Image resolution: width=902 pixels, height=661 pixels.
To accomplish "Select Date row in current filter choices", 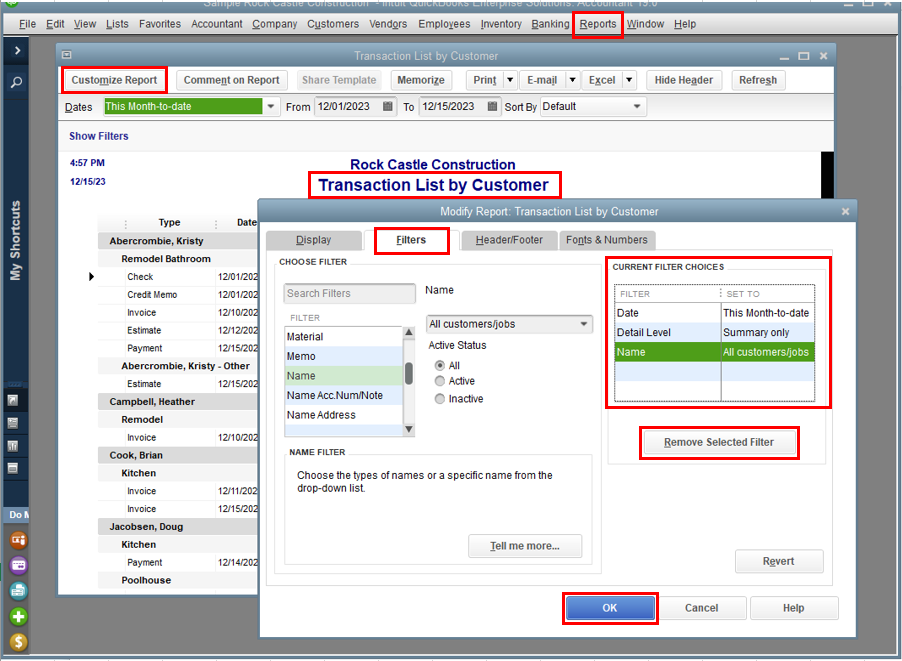I will point(714,313).
